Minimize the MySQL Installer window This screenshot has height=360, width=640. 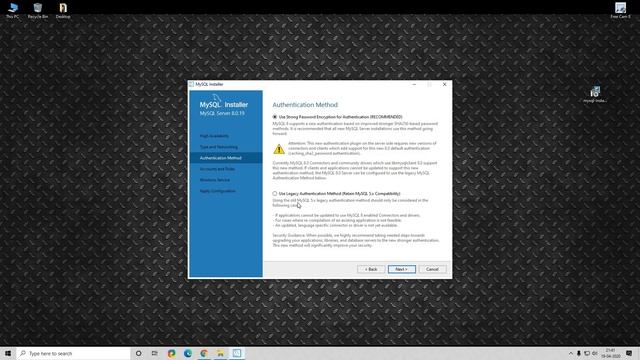click(414, 84)
